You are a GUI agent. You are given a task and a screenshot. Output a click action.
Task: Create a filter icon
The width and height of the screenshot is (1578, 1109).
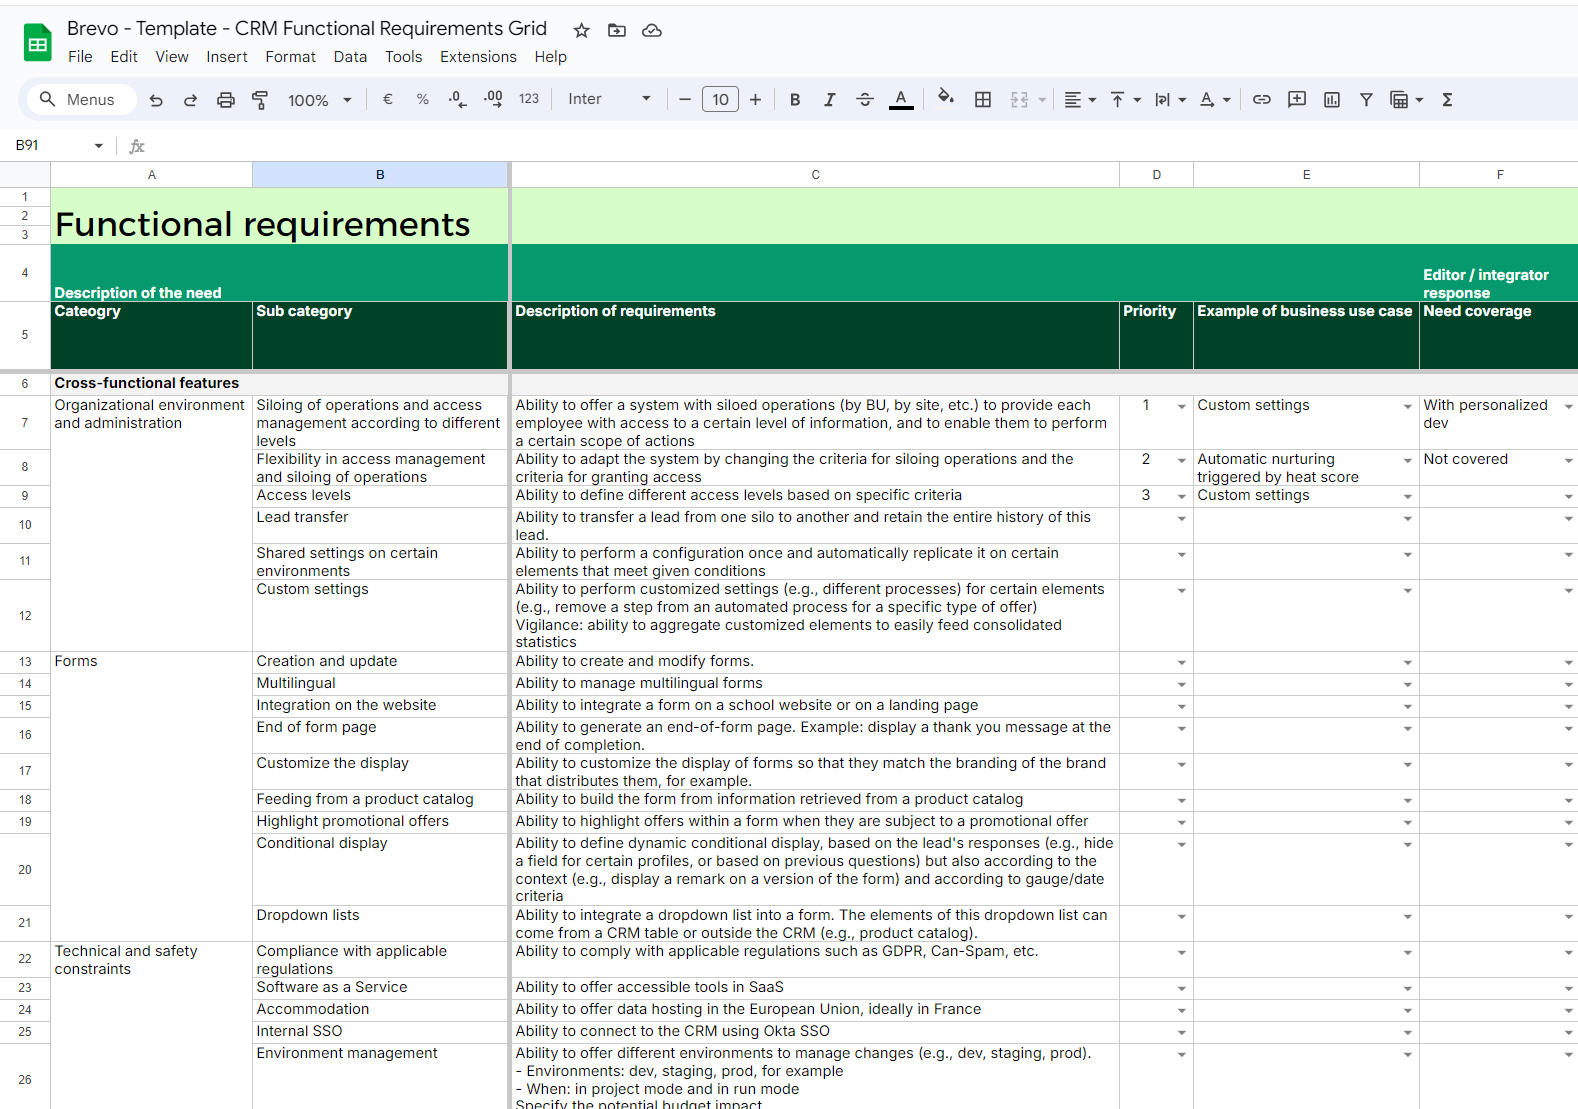[1366, 100]
